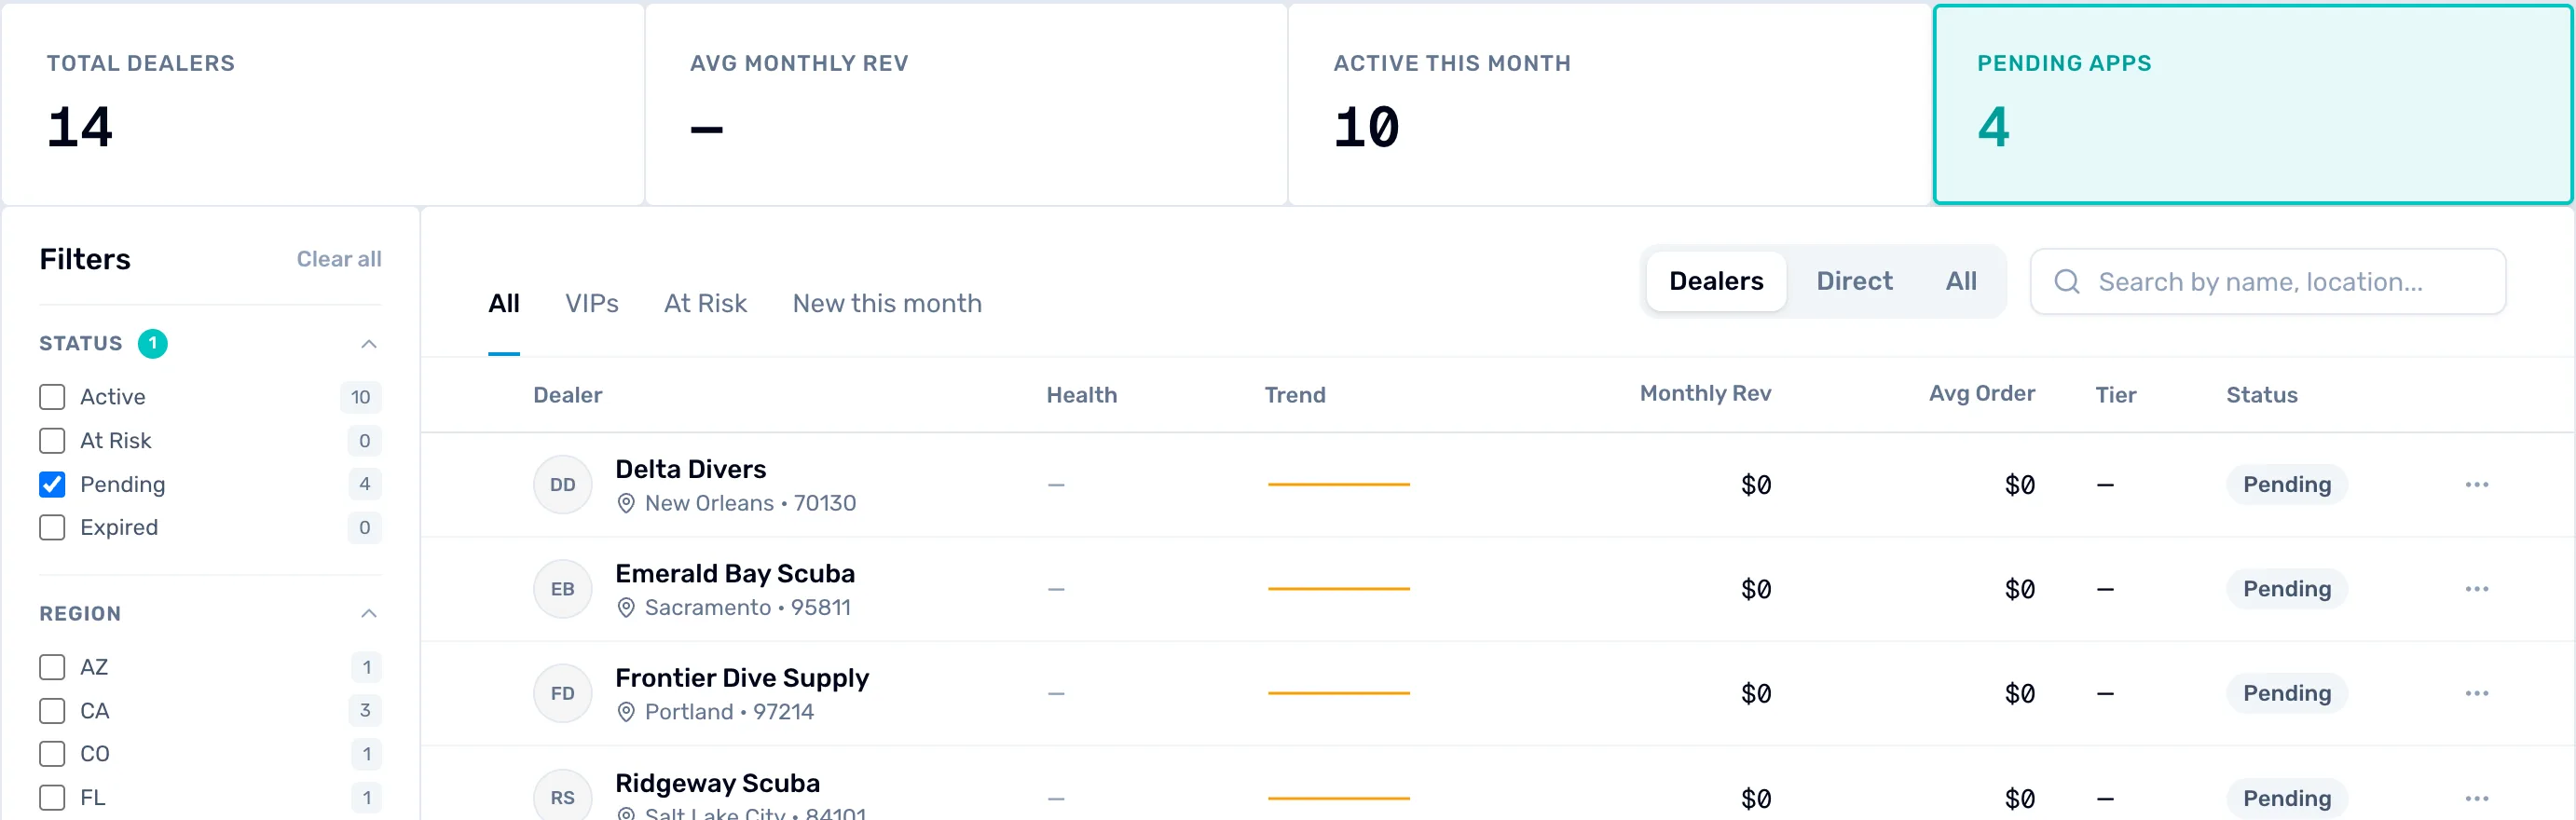Select the Direct segment
The image size is (2576, 820).
[x=1854, y=281]
